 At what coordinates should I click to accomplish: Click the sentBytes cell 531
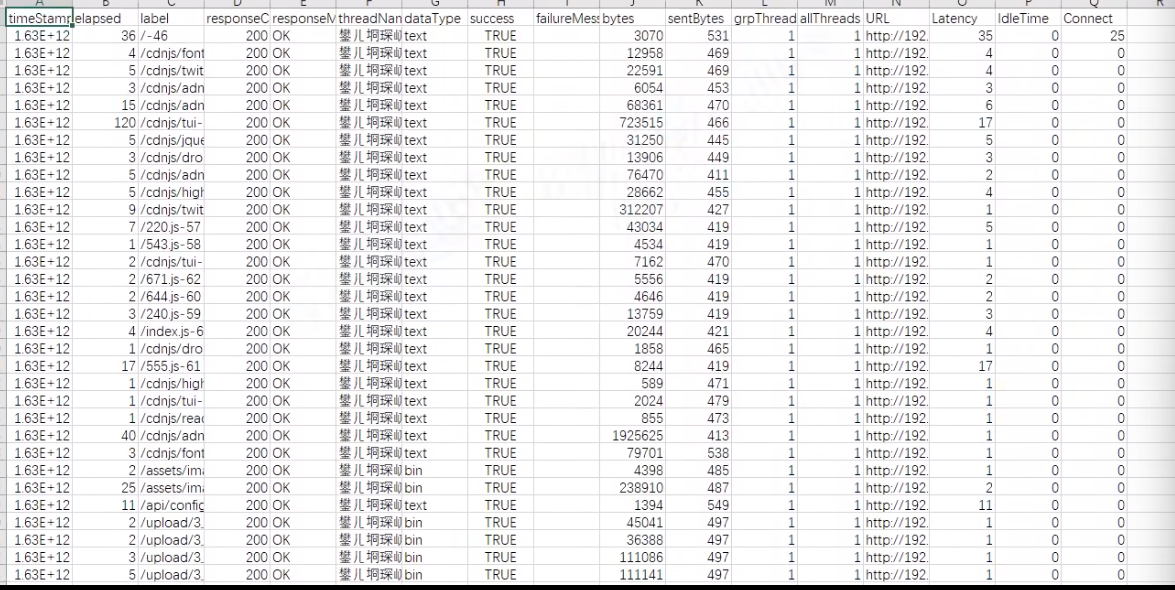point(698,36)
